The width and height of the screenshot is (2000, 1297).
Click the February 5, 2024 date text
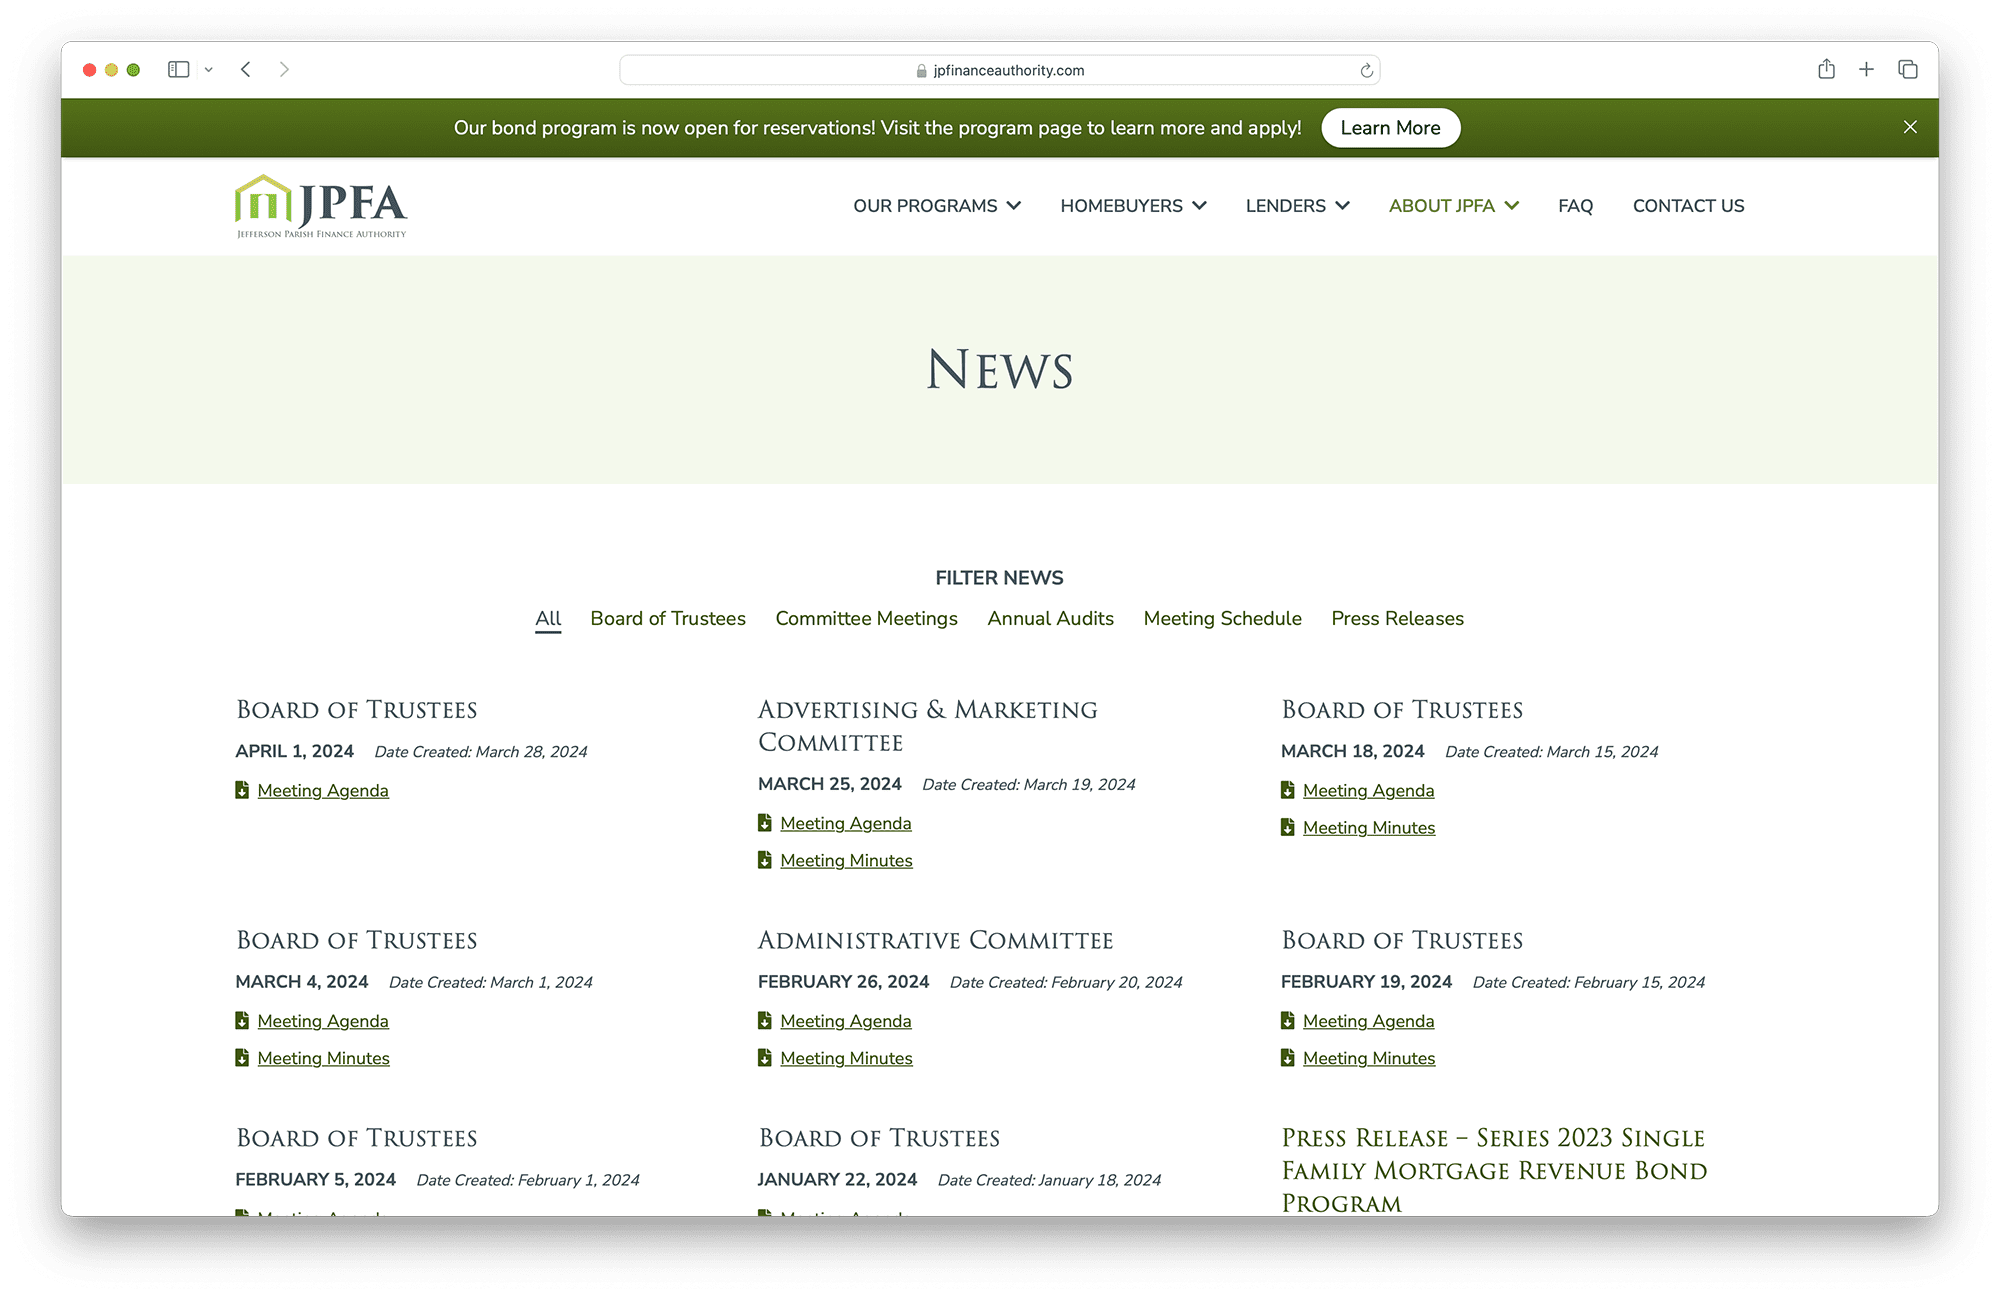click(315, 1180)
